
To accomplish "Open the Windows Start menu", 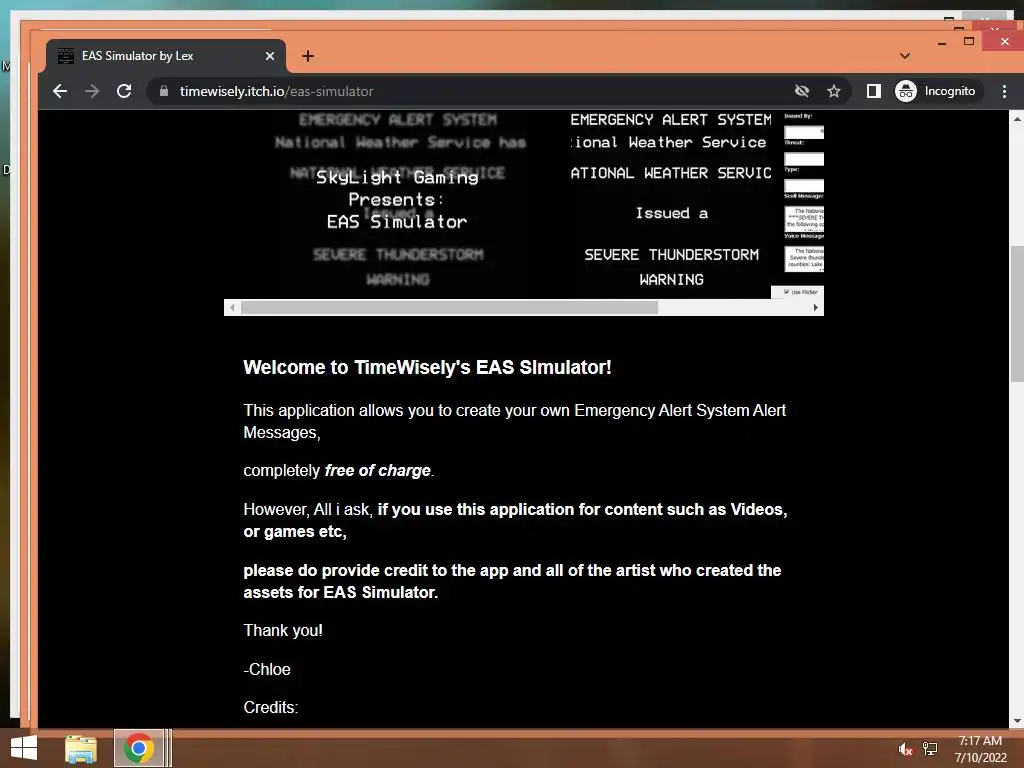I will [24, 748].
